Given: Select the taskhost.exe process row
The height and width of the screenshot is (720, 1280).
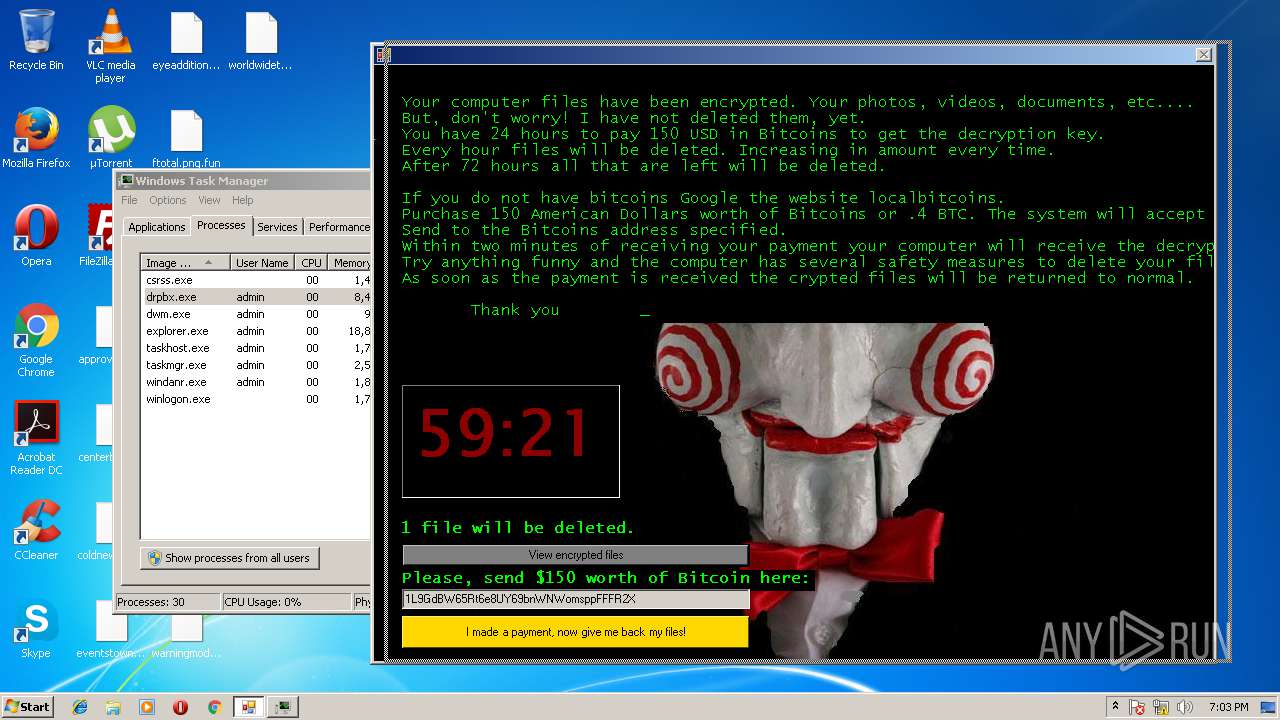Looking at the screenshot, I should click(x=256, y=348).
